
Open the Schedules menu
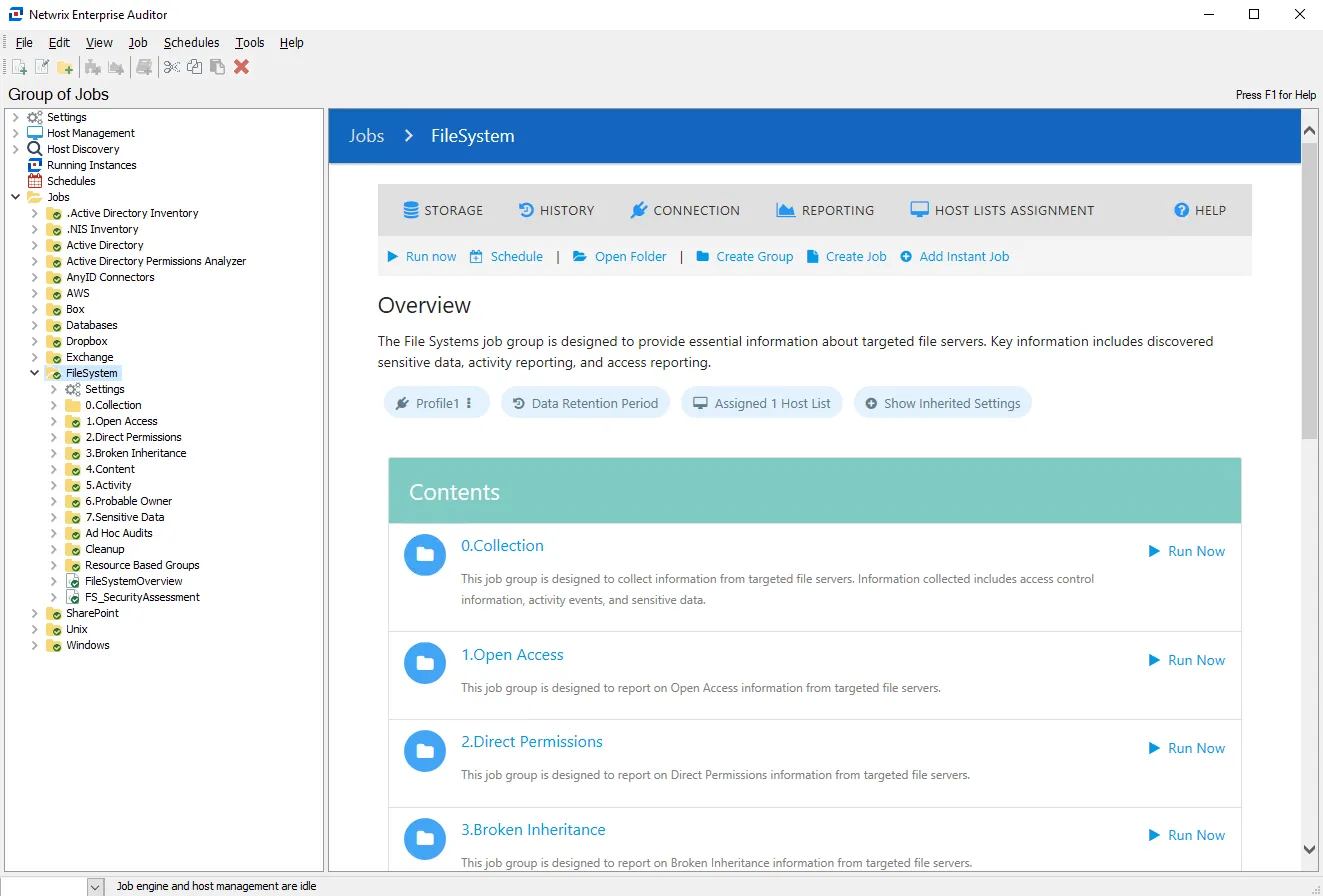[191, 43]
